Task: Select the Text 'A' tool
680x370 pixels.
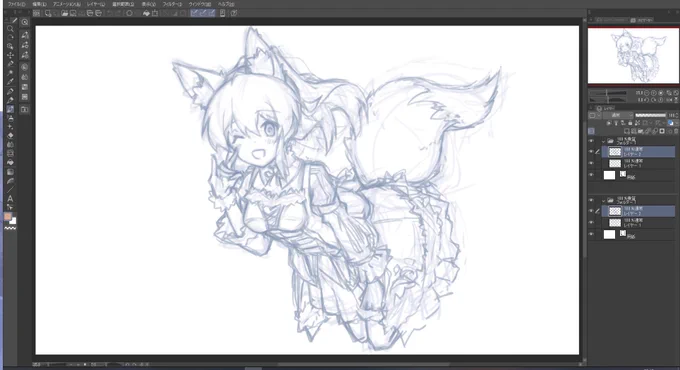Action: coord(10,199)
